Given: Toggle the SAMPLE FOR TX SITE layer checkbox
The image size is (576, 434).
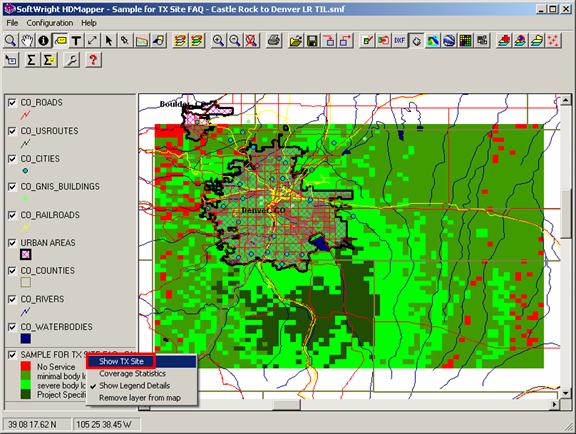Looking at the screenshot, I should 12,355.
